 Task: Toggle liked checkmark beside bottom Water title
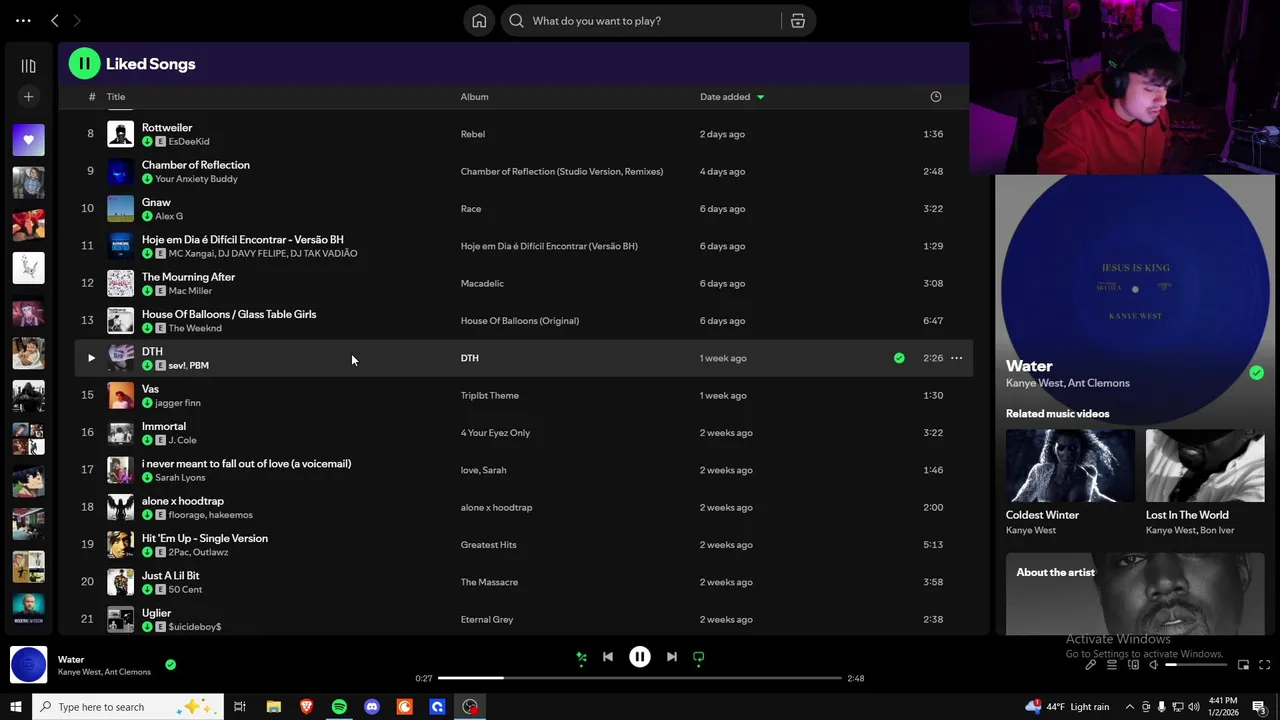pos(170,664)
